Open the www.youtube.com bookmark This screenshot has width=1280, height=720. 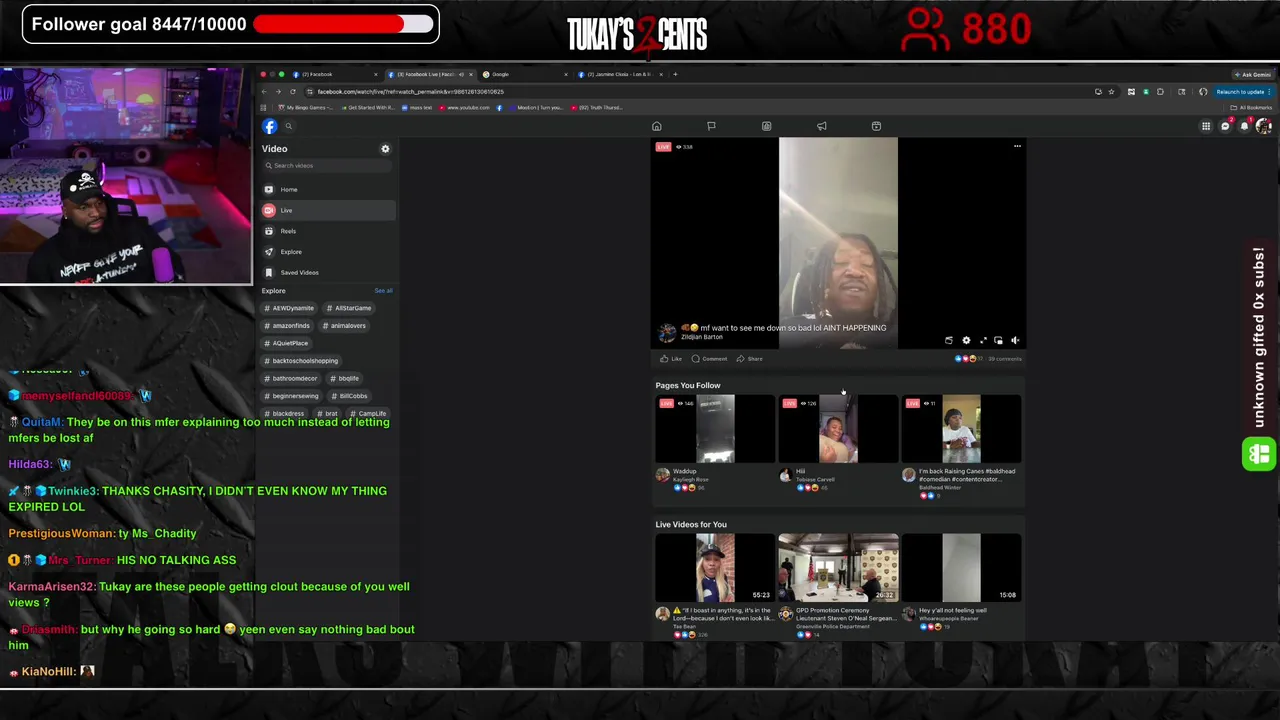465,107
